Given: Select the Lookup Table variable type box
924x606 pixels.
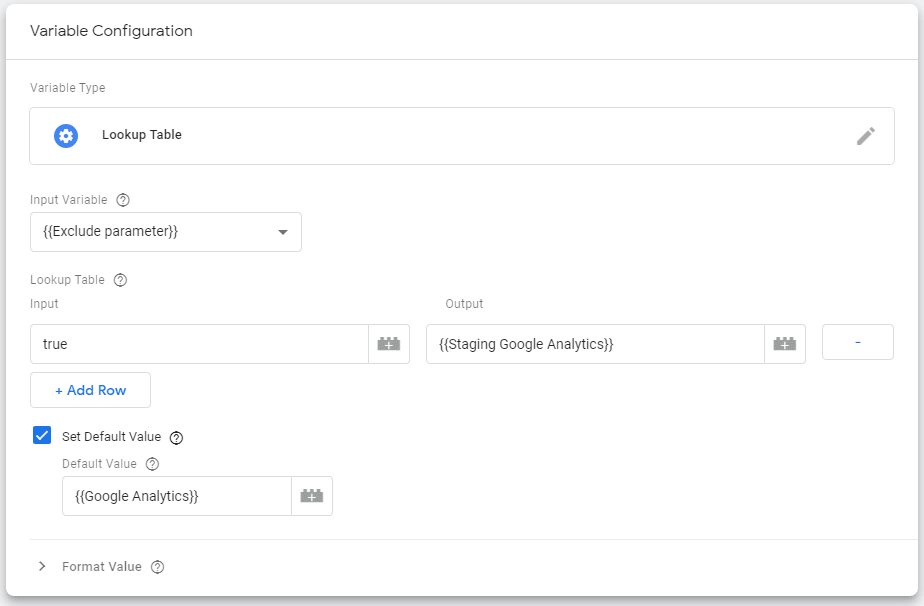Looking at the screenshot, I should pos(462,136).
